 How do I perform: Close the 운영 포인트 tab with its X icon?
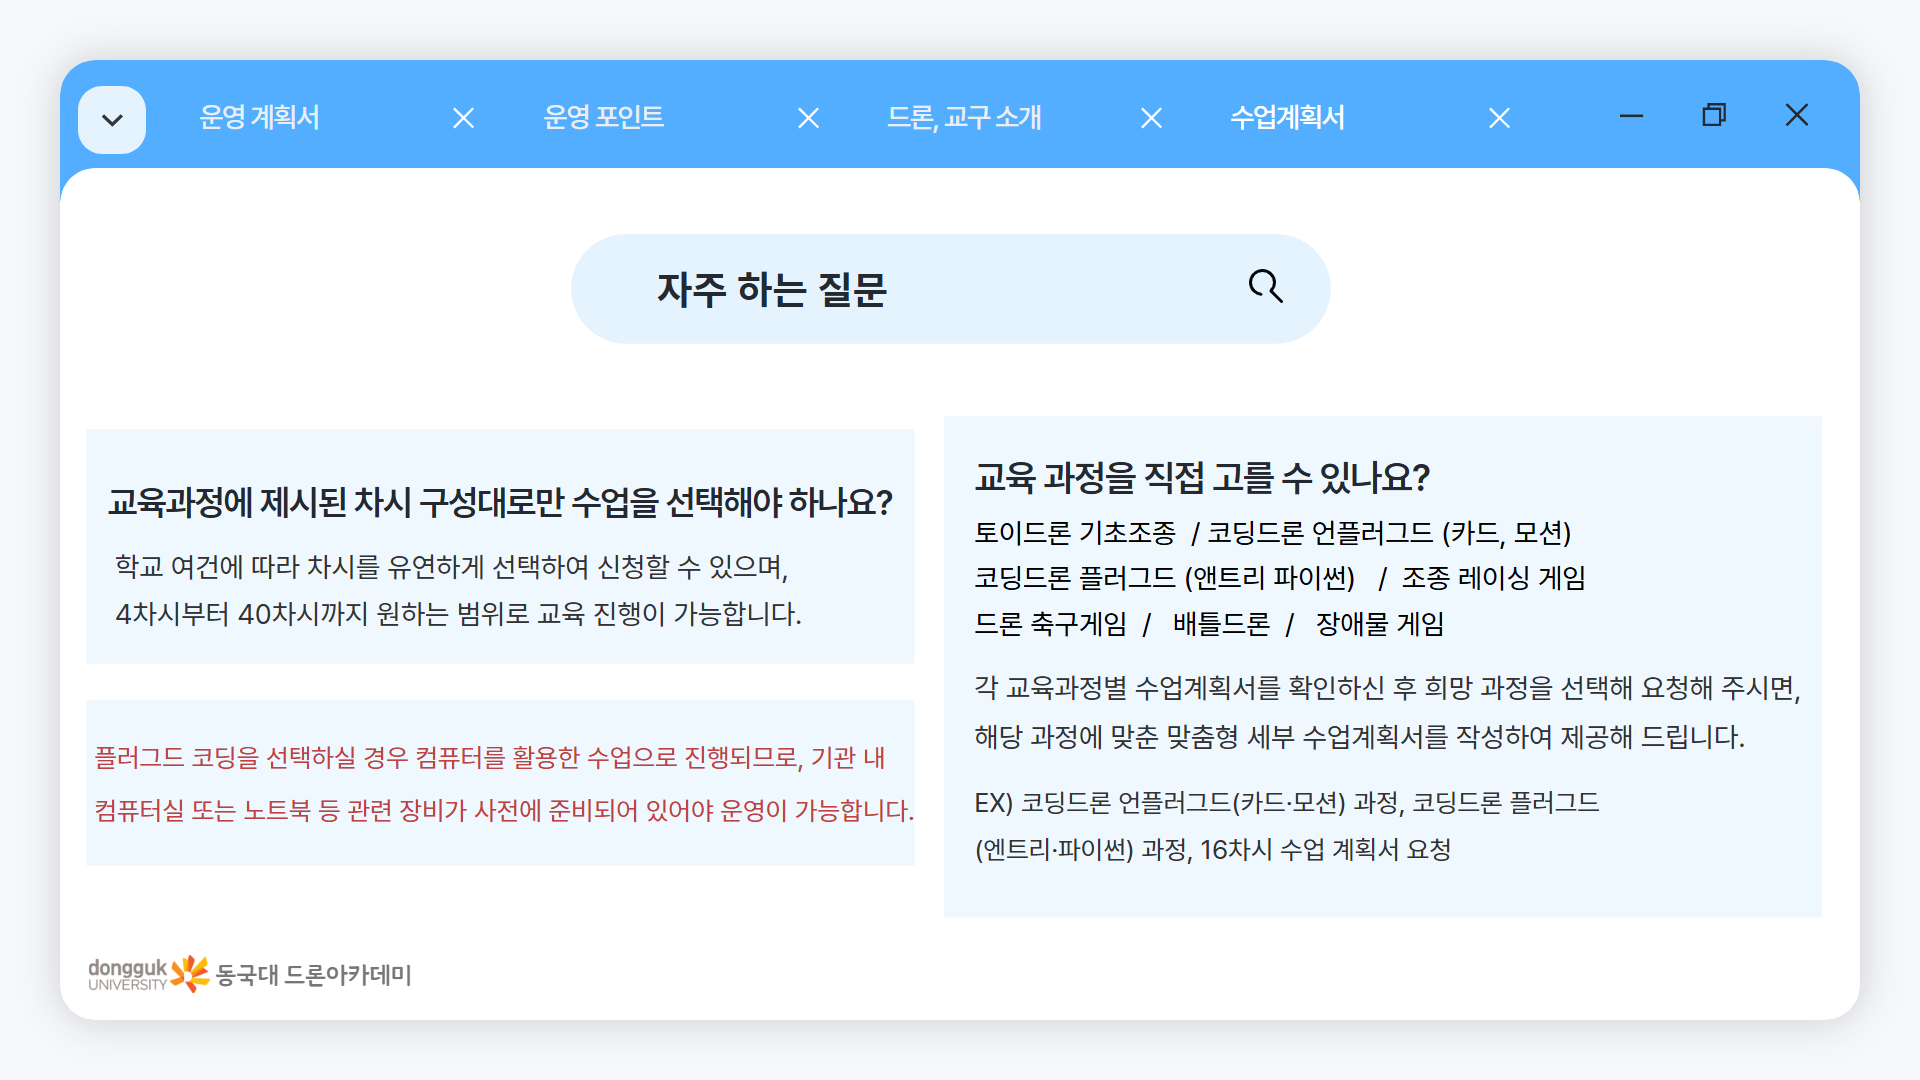[x=807, y=118]
